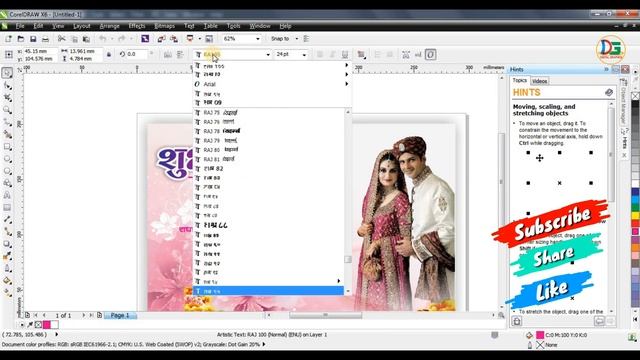The image size is (640, 360).
Task: Switch to the Topics tab in Hints
Action: click(x=520, y=80)
